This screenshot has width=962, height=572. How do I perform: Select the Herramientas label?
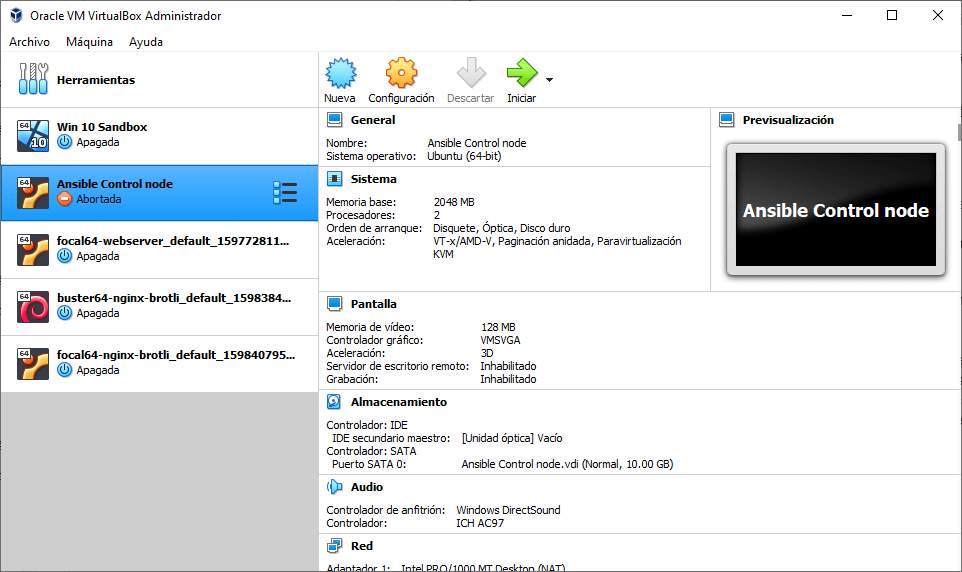(x=96, y=80)
